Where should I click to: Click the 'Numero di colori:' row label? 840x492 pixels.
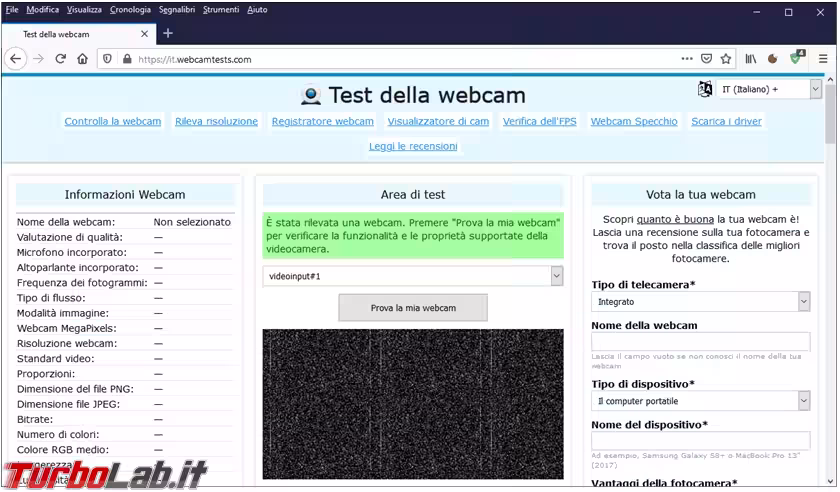58,435
